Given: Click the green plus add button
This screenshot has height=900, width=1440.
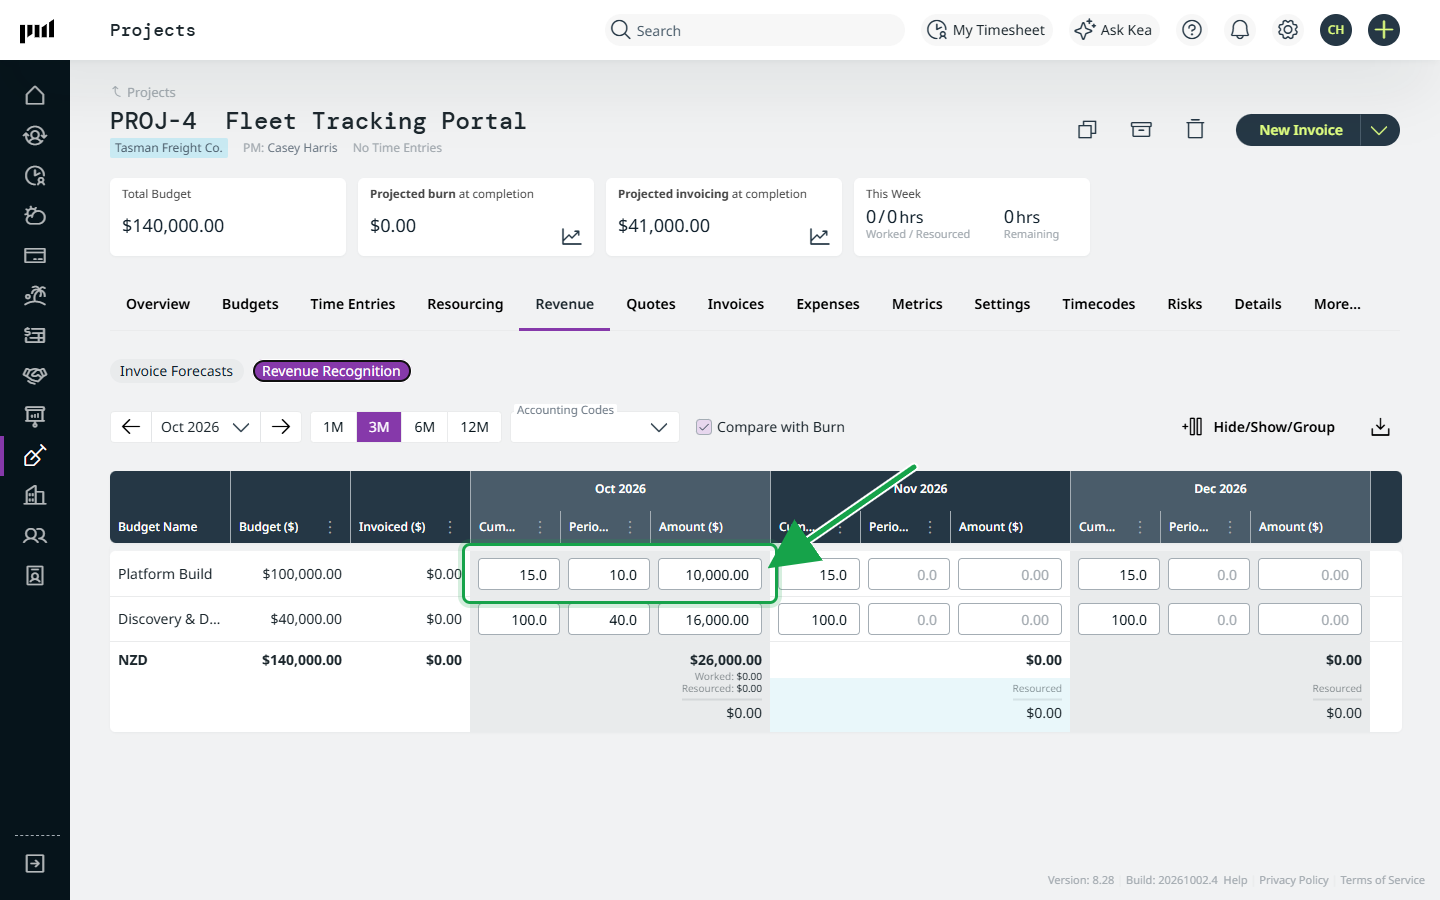Looking at the screenshot, I should [x=1384, y=30].
